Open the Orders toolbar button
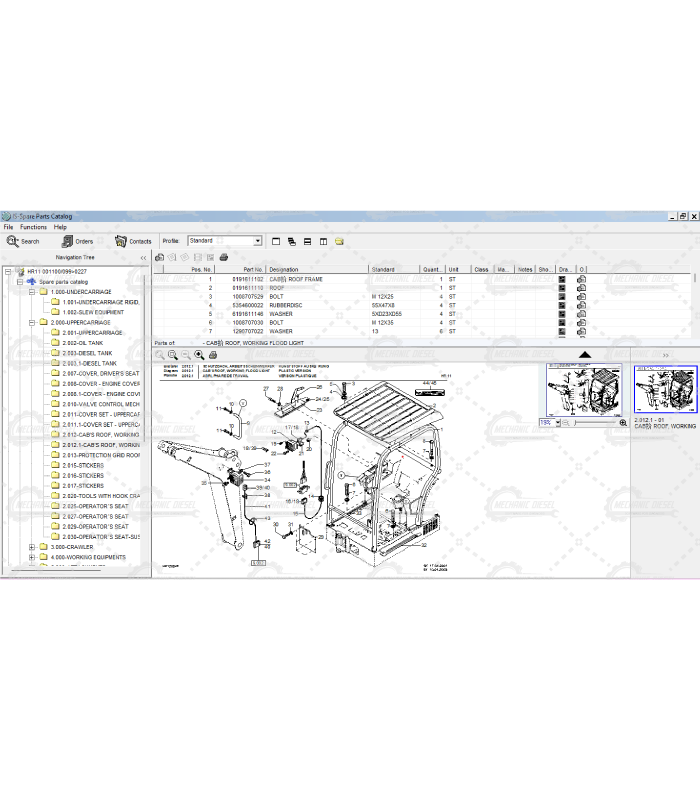The width and height of the screenshot is (700, 800). coord(77,241)
